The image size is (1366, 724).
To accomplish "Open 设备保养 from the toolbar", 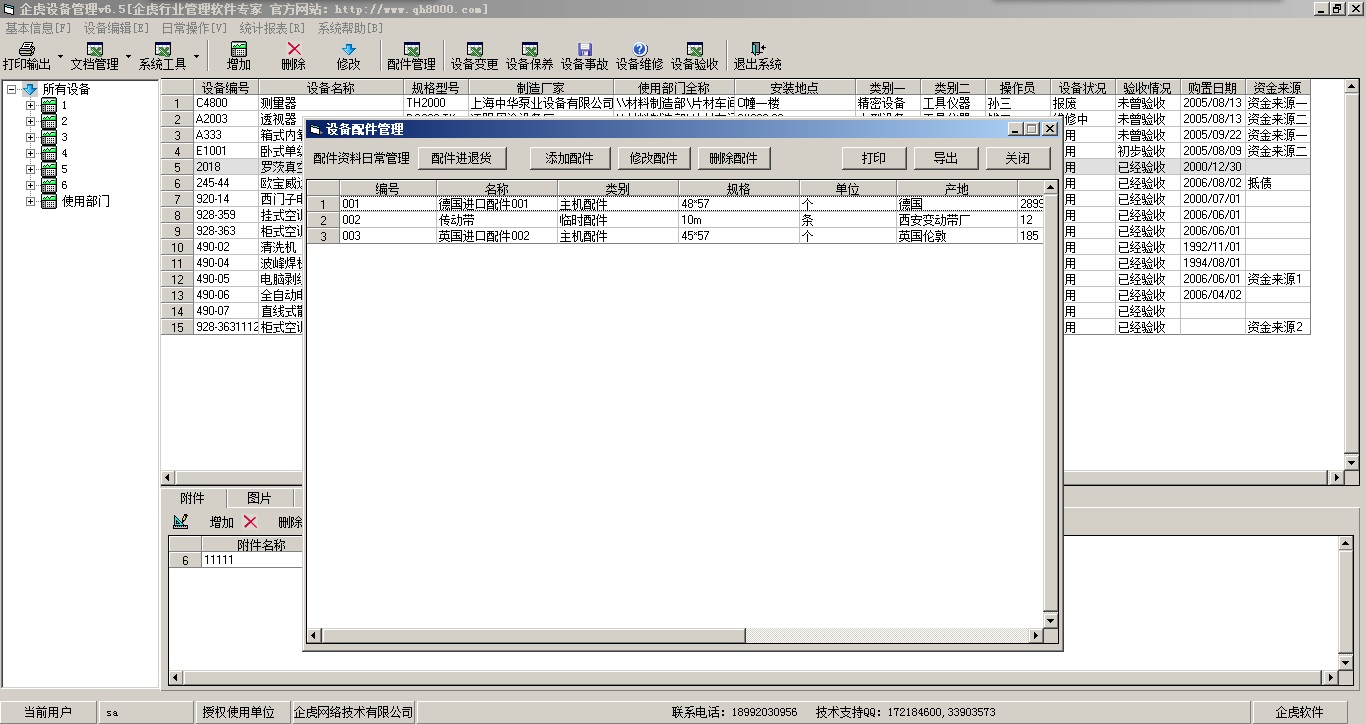I will tap(530, 49).
